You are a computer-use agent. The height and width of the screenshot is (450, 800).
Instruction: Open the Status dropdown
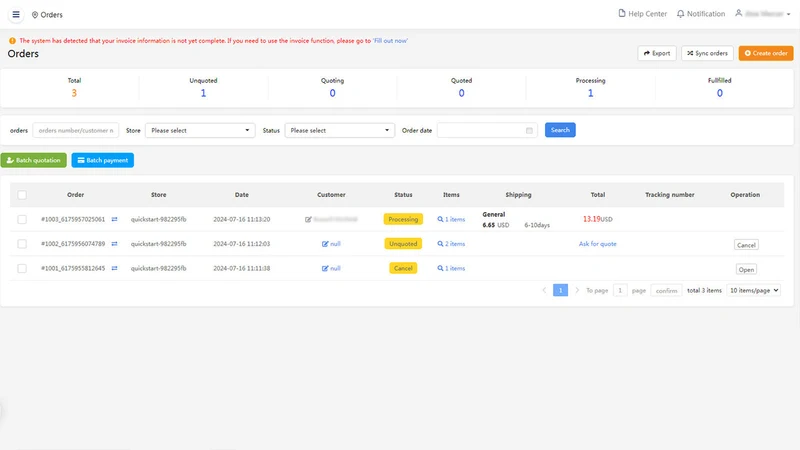point(339,131)
